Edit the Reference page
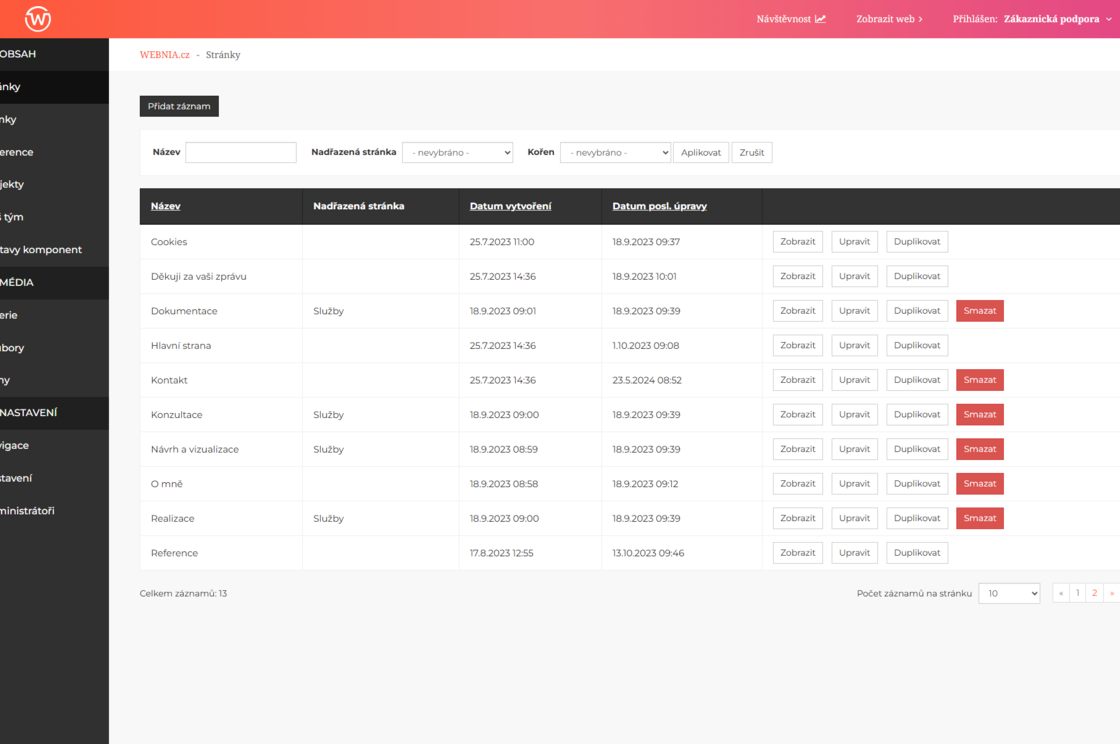 click(854, 553)
